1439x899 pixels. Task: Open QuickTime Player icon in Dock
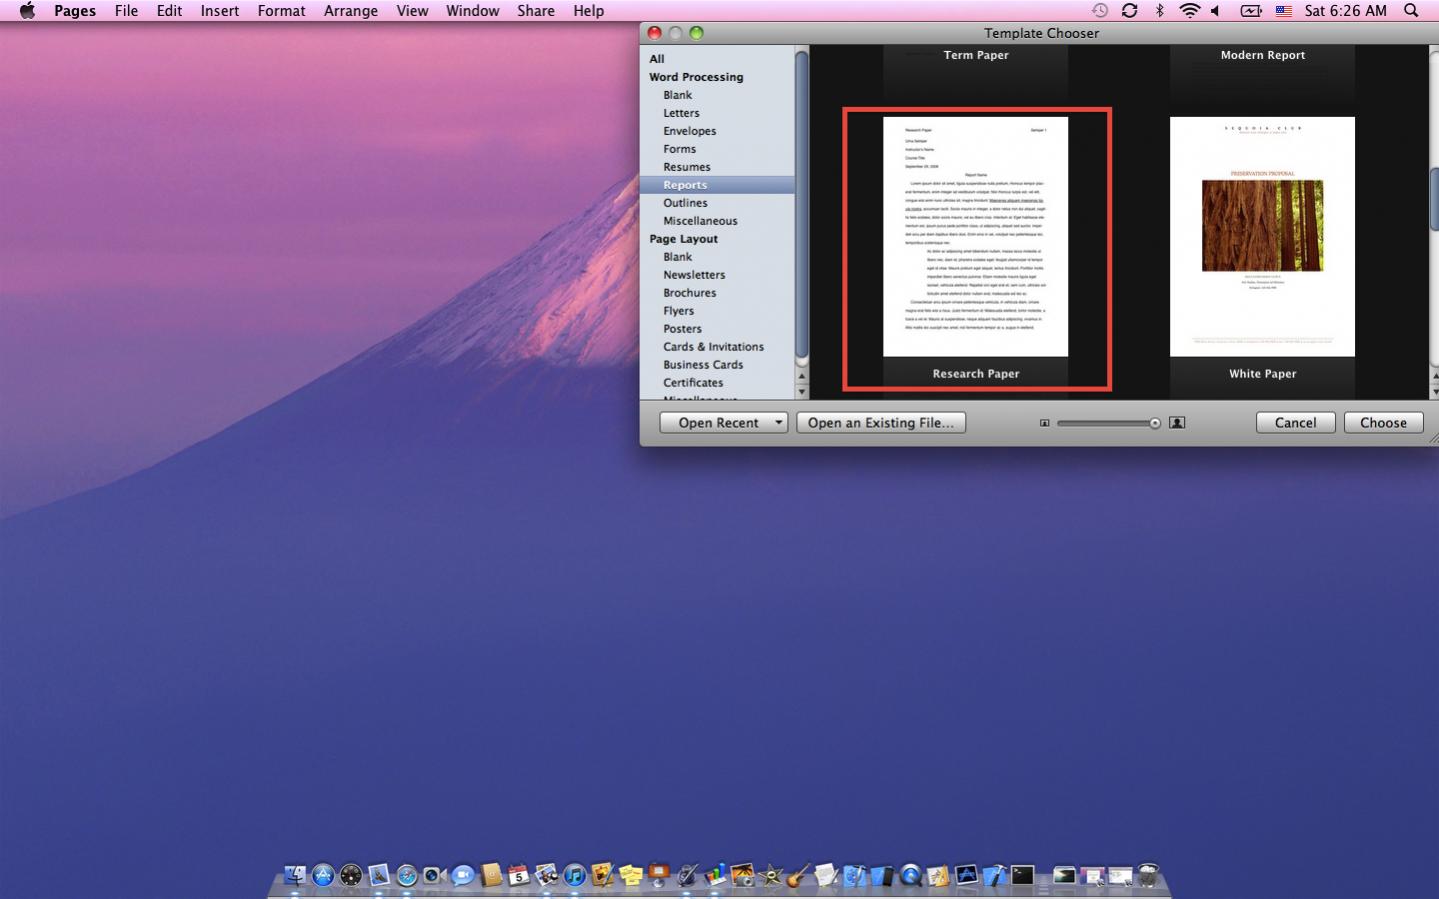pyautogui.click(x=910, y=876)
